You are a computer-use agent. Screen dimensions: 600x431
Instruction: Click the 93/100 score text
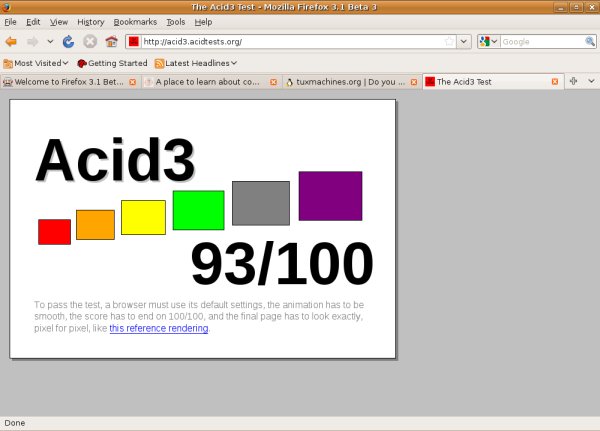(x=282, y=263)
